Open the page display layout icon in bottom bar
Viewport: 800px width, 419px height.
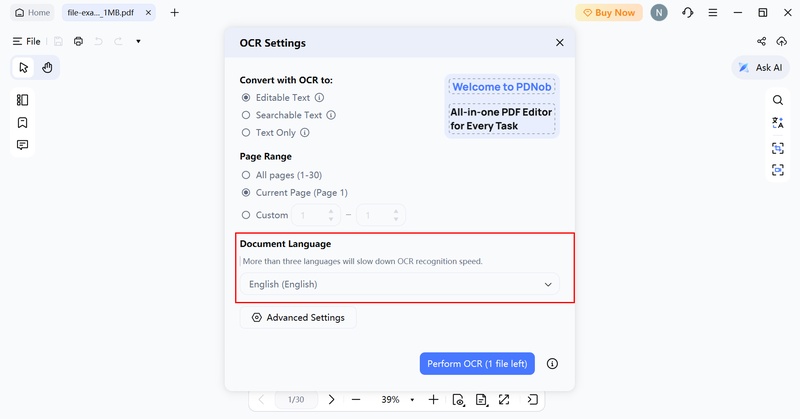481,400
